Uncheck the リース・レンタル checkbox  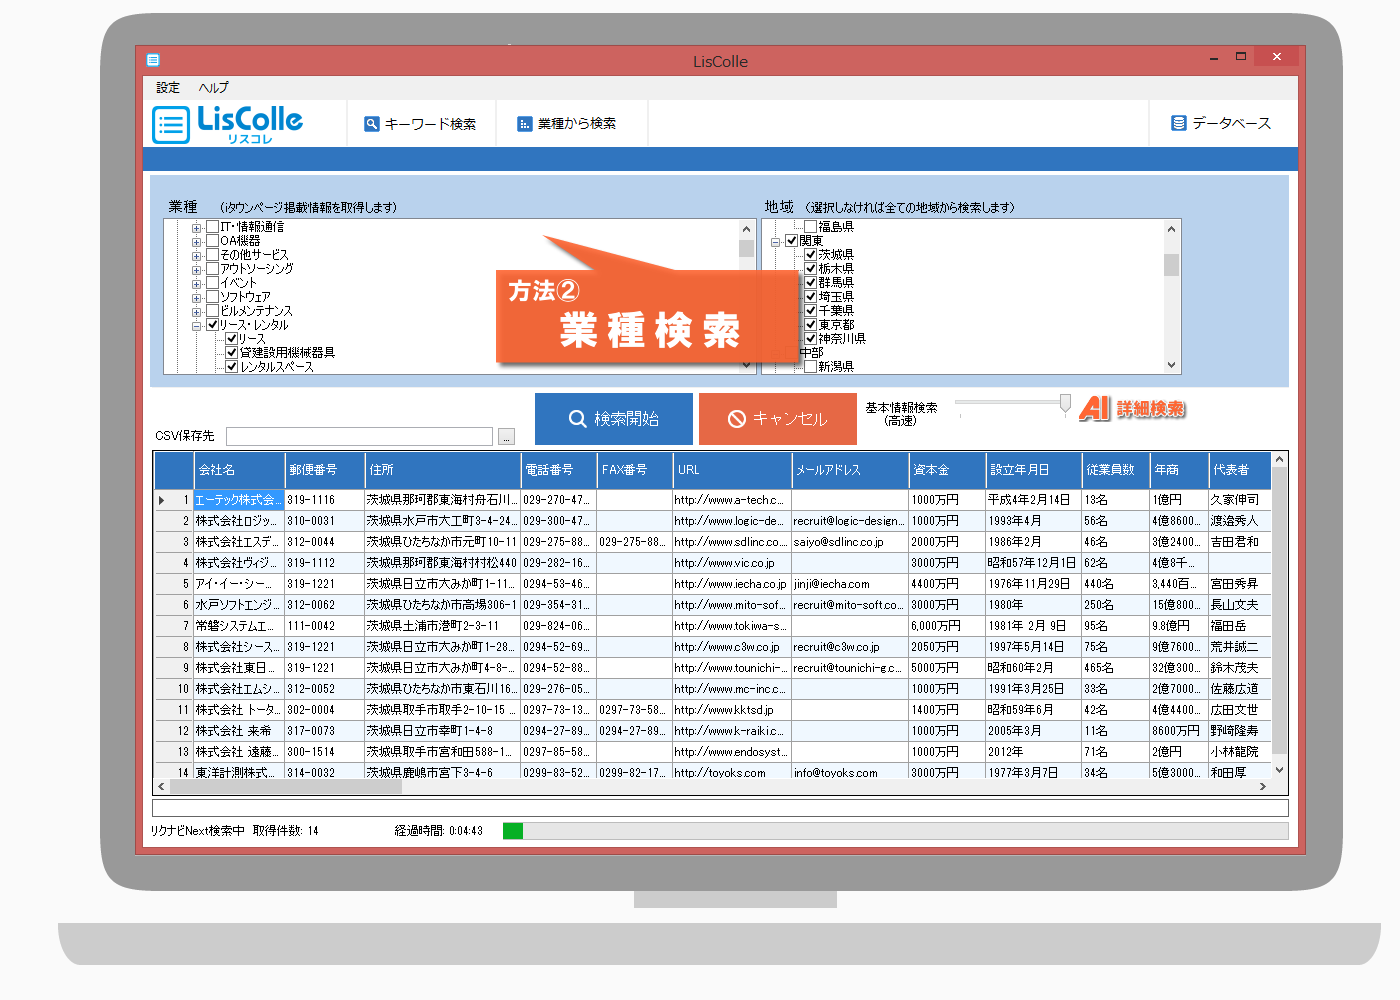[x=212, y=325]
